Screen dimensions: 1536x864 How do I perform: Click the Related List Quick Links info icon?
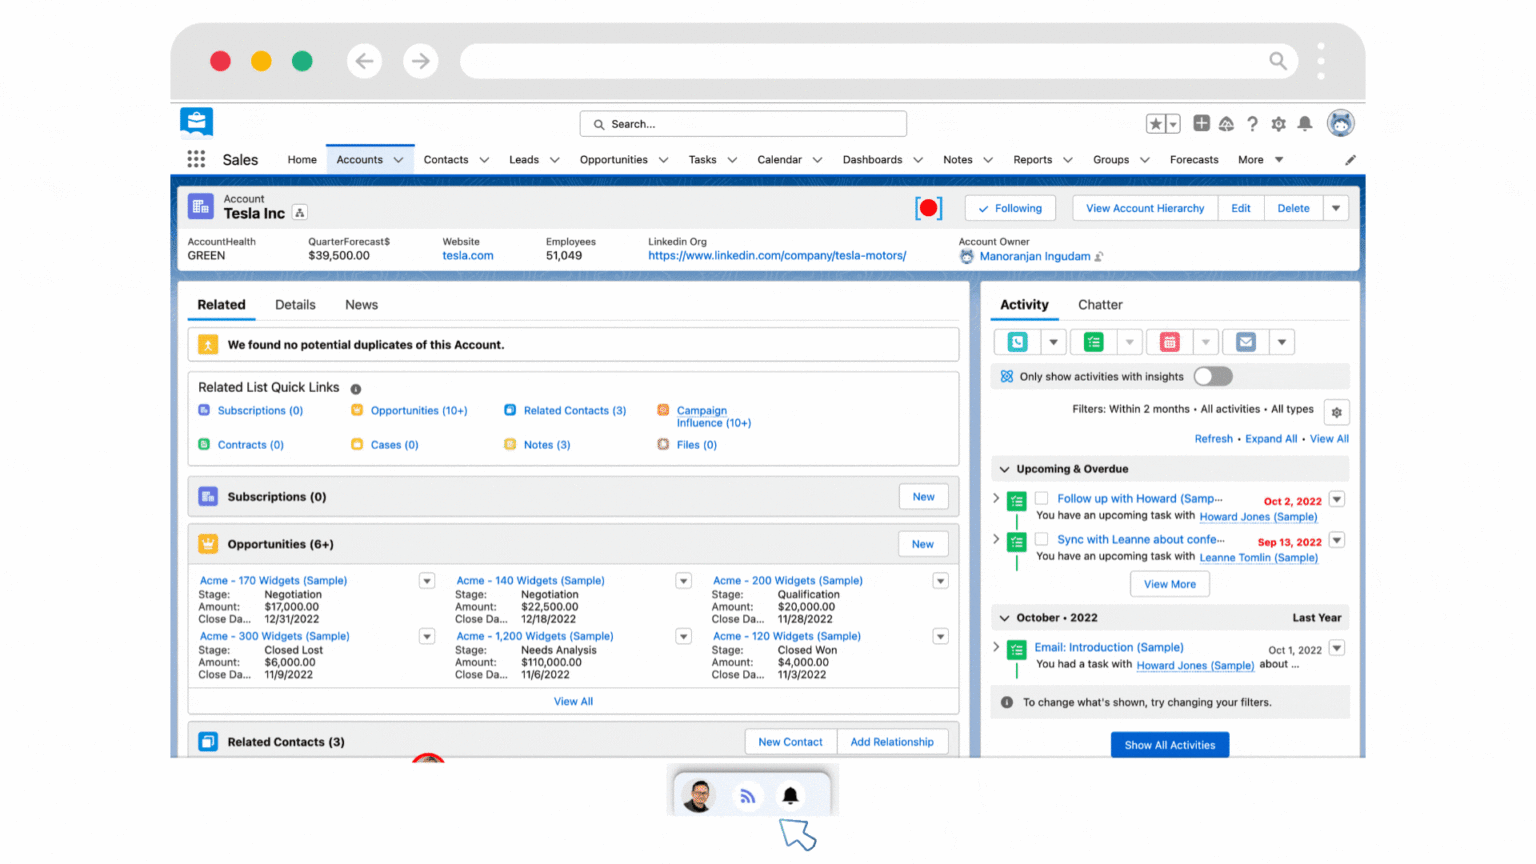click(x=356, y=389)
